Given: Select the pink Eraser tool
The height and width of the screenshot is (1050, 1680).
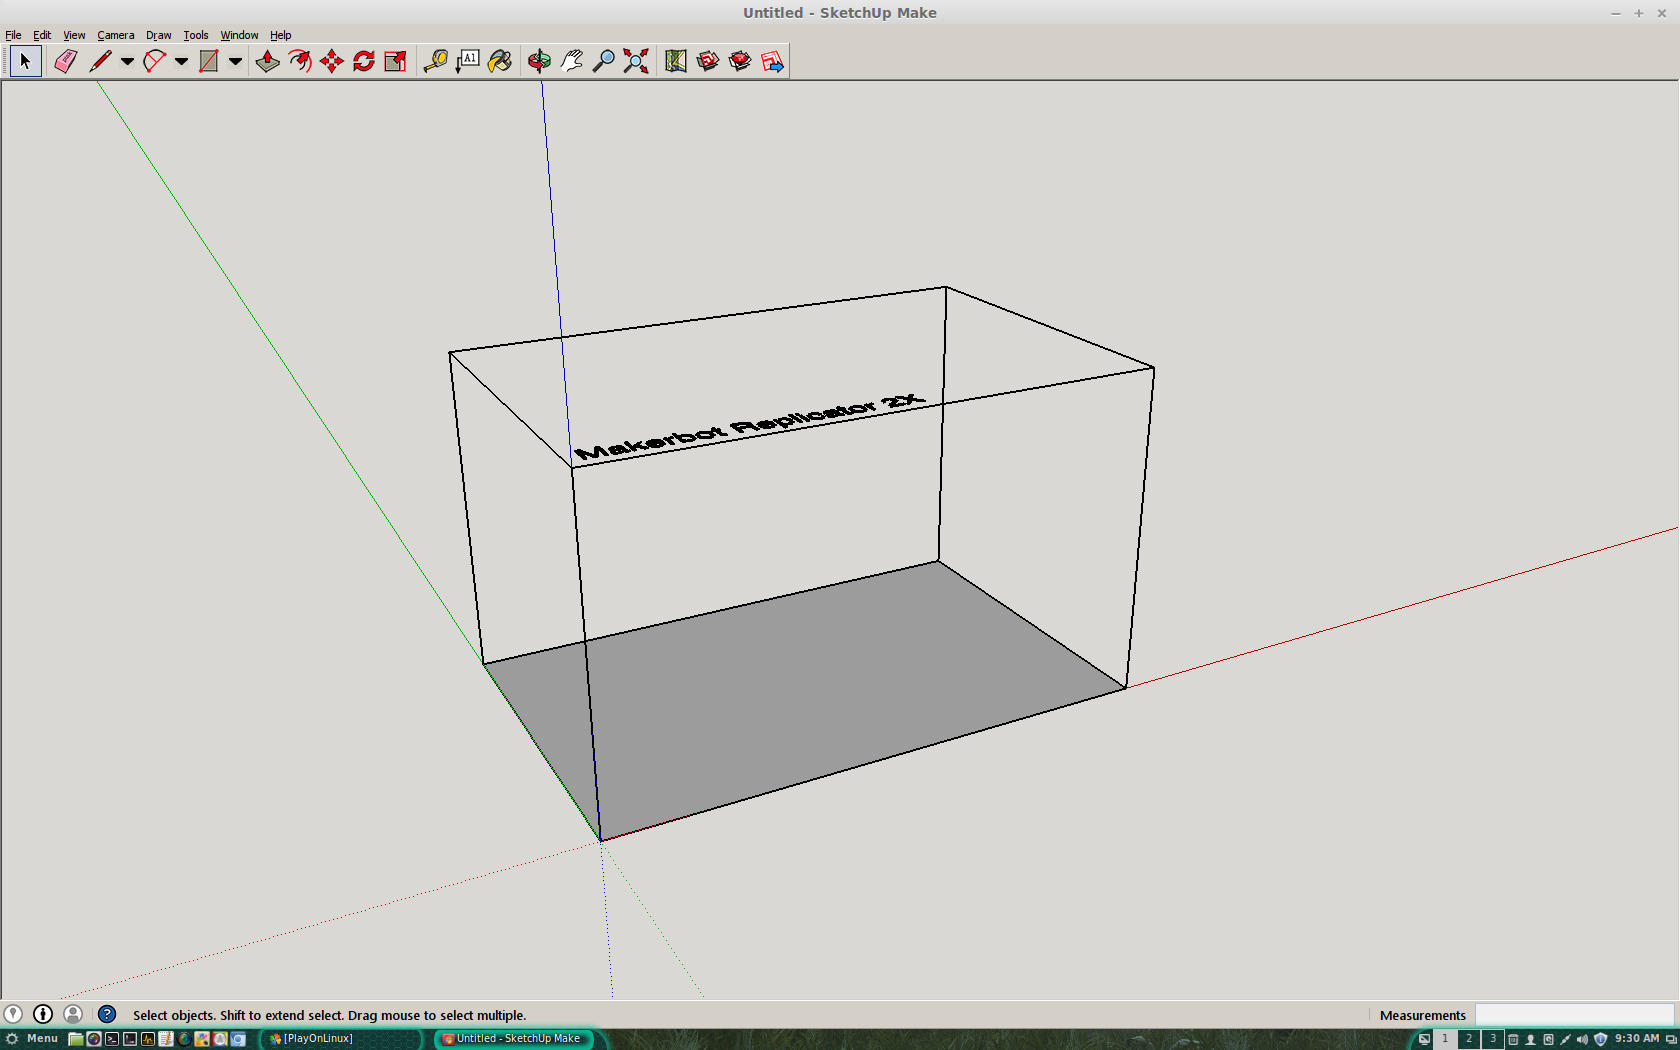Looking at the screenshot, I should pos(66,62).
